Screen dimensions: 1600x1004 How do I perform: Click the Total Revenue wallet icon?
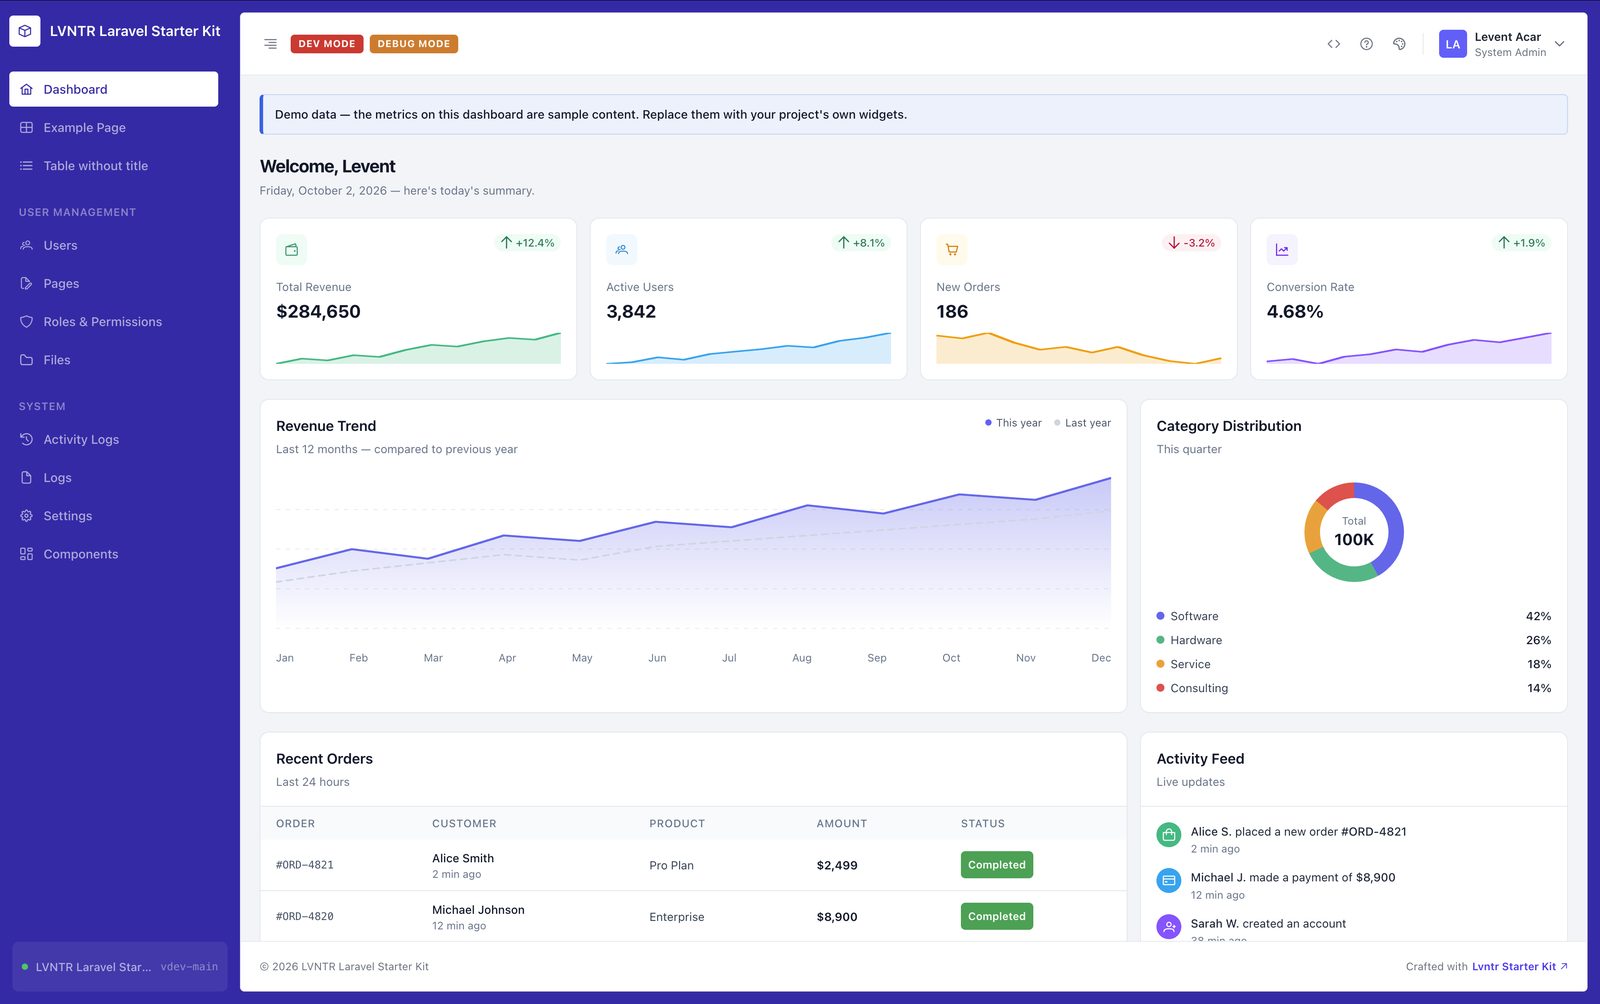click(x=291, y=250)
